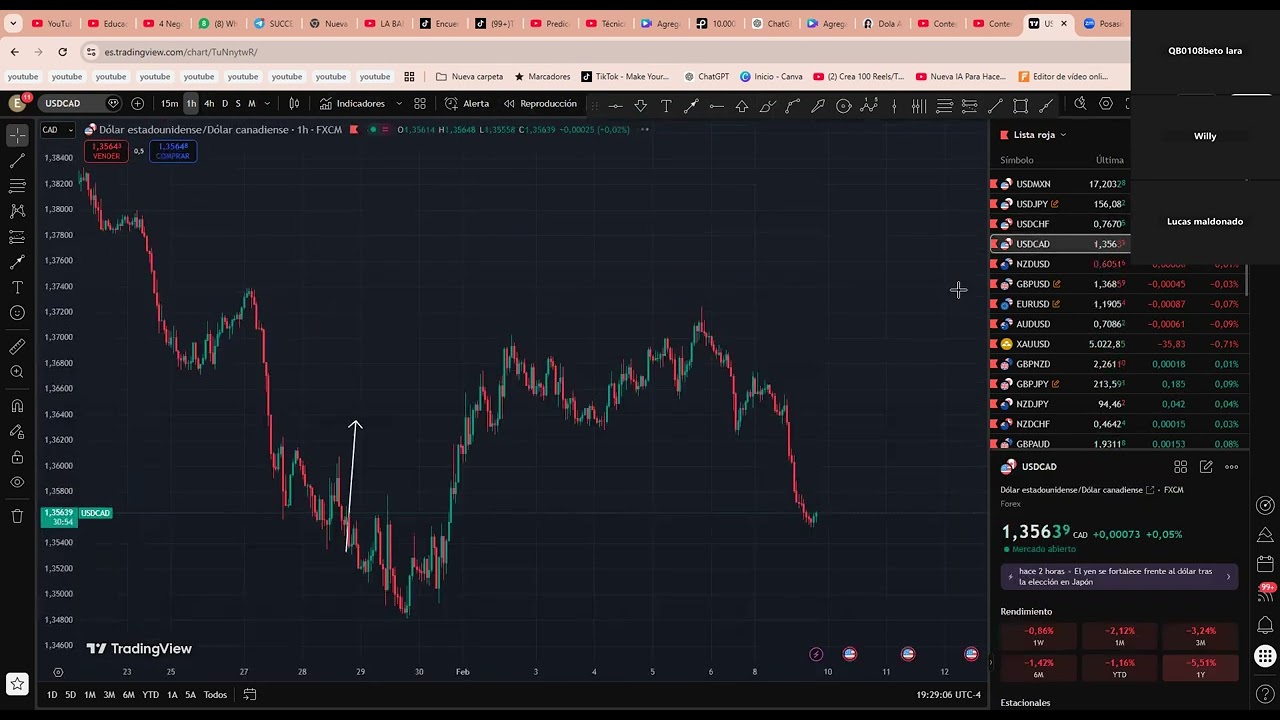1280x720 pixels.
Task: Toggle lock all drawings
Action: tap(17, 457)
